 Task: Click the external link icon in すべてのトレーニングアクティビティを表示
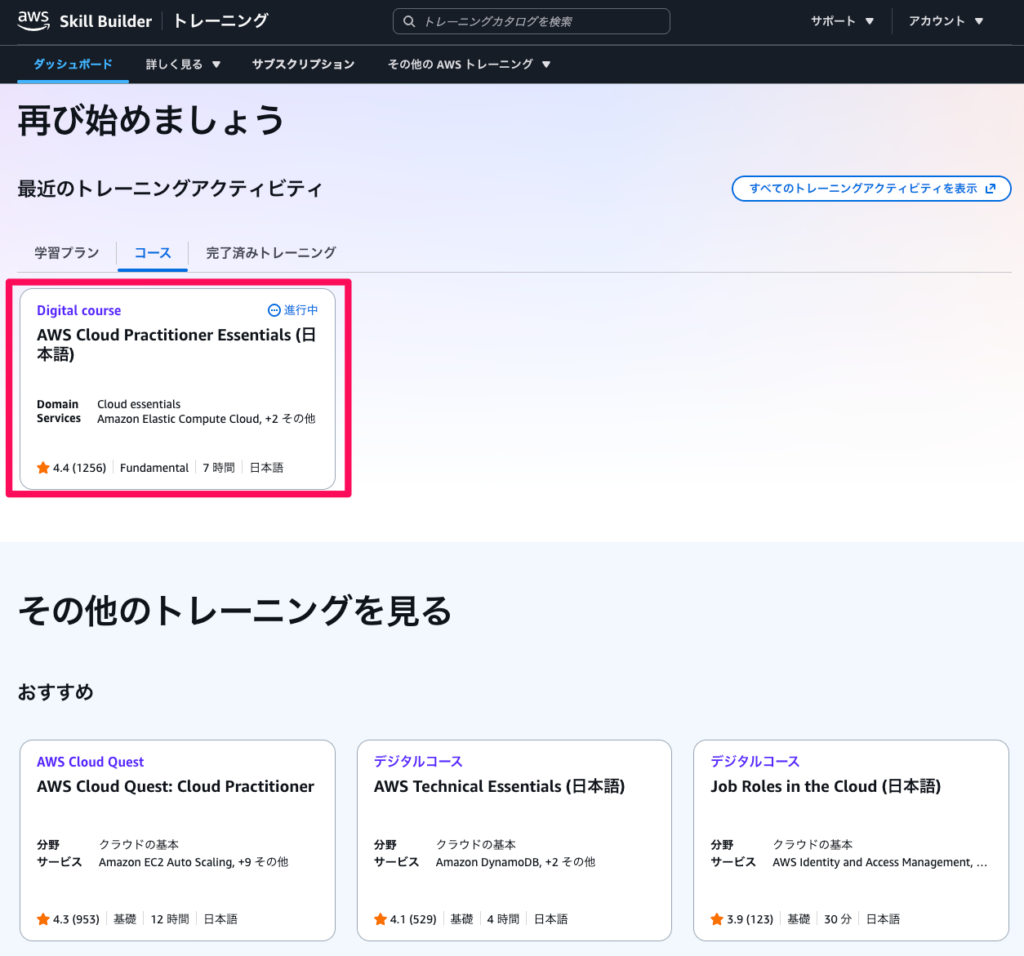(991, 188)
